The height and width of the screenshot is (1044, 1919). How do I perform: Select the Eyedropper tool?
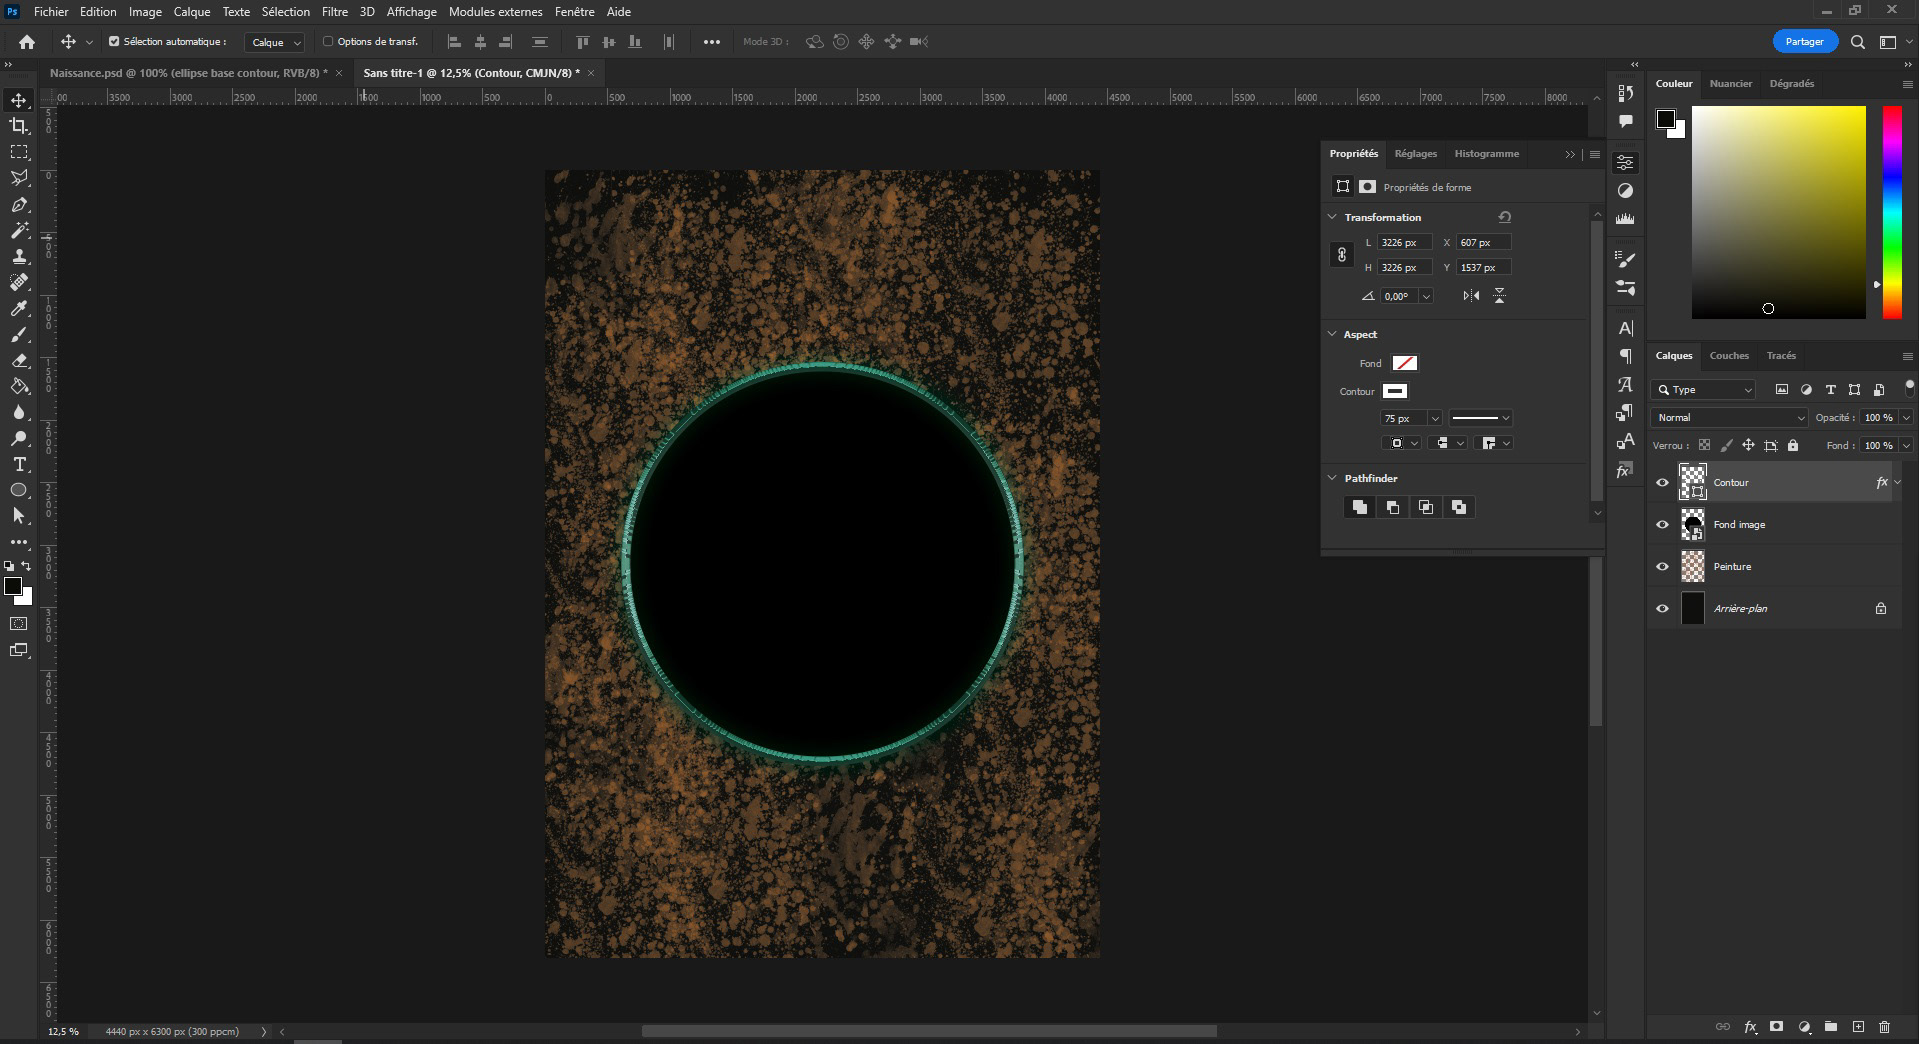tap(19, 308)
